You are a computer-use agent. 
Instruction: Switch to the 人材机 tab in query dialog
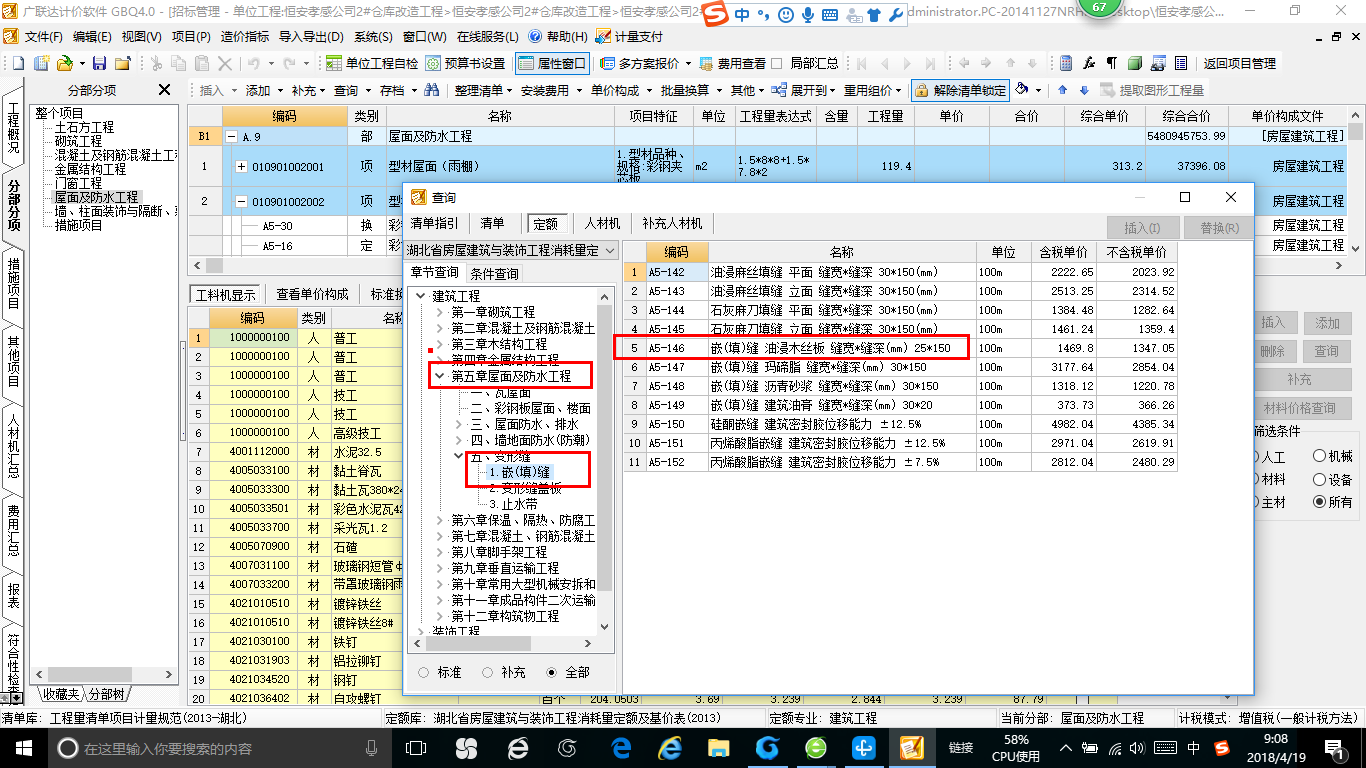point(602,223)
